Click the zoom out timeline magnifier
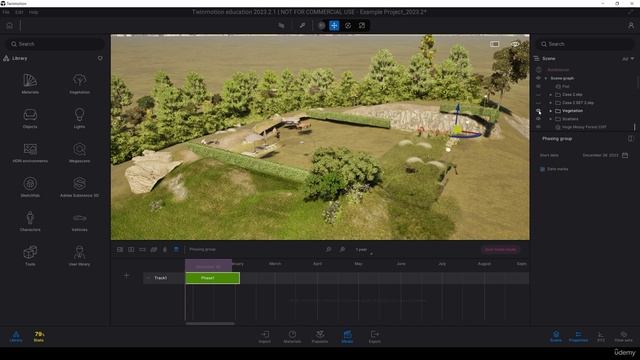Image resolution: width=640 pixels, height=360 pixels. tap(329, 249)
